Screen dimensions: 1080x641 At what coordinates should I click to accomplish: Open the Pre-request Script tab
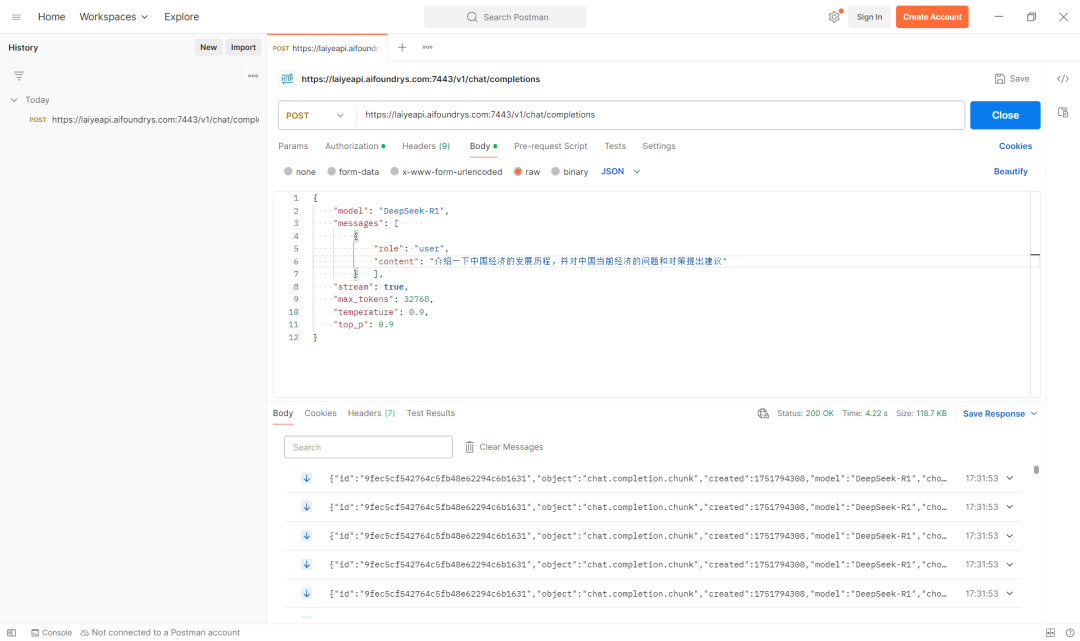550,146
